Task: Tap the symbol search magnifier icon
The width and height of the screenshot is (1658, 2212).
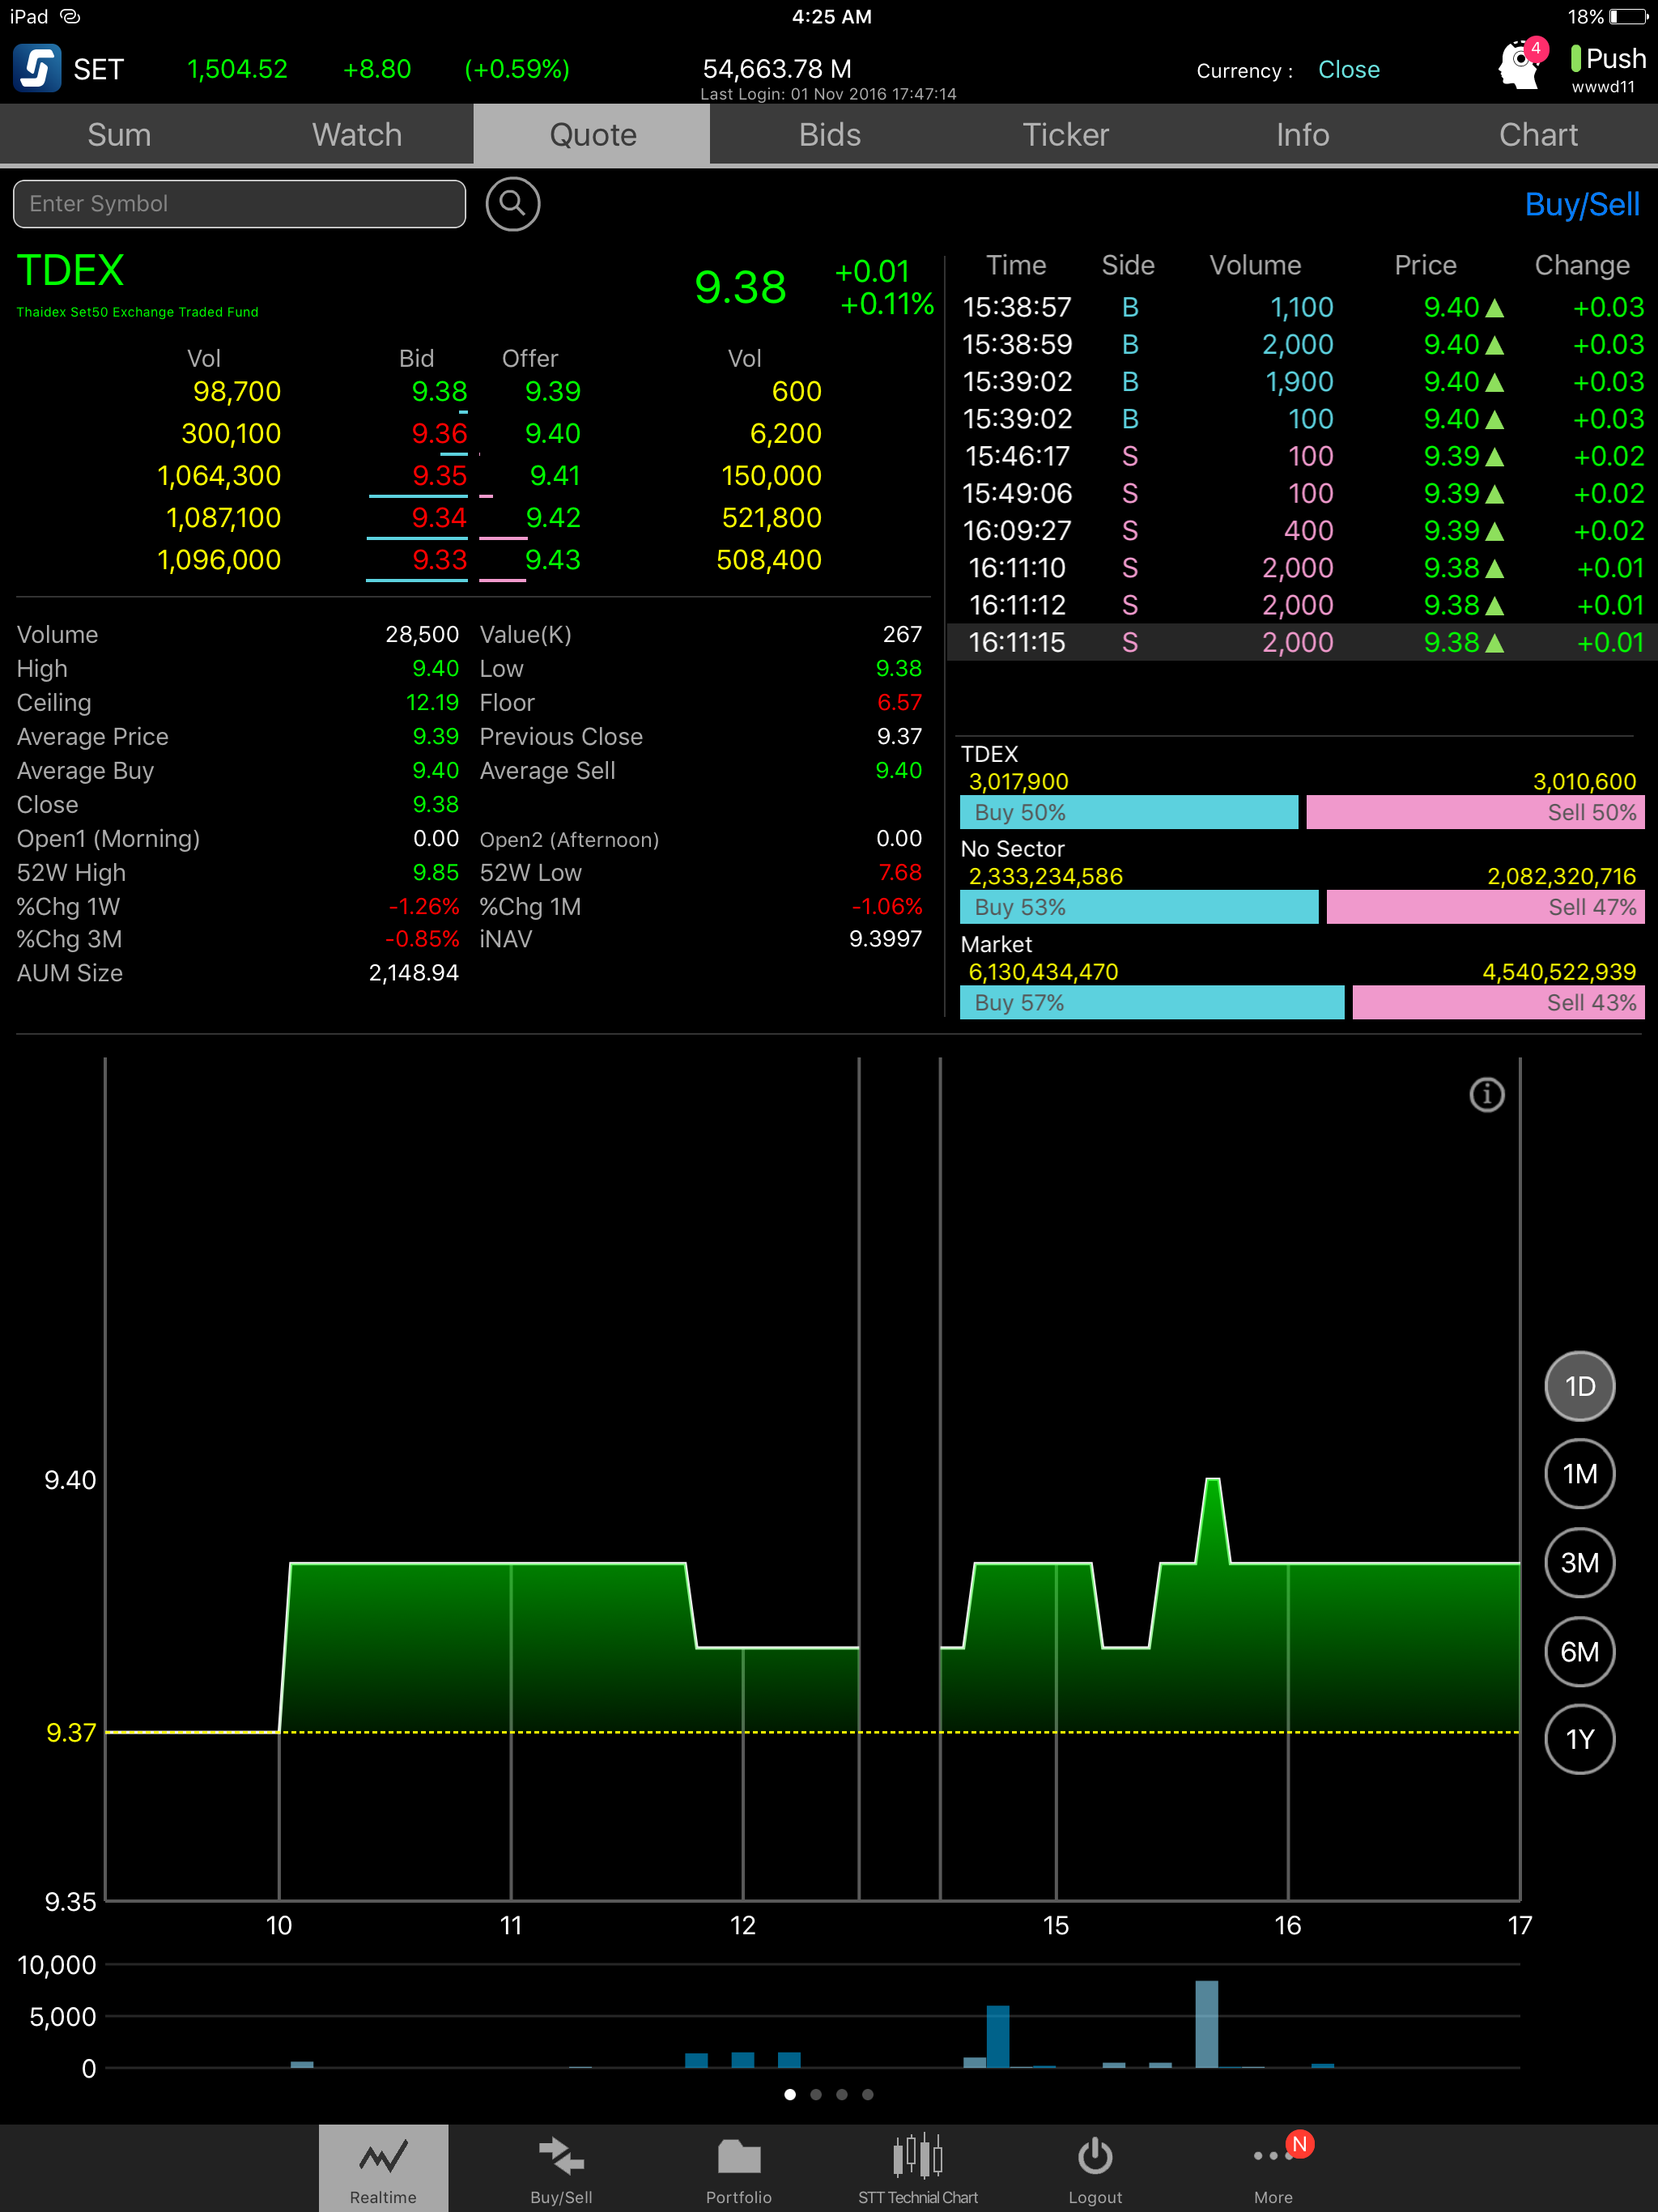Action: (513, 204)
